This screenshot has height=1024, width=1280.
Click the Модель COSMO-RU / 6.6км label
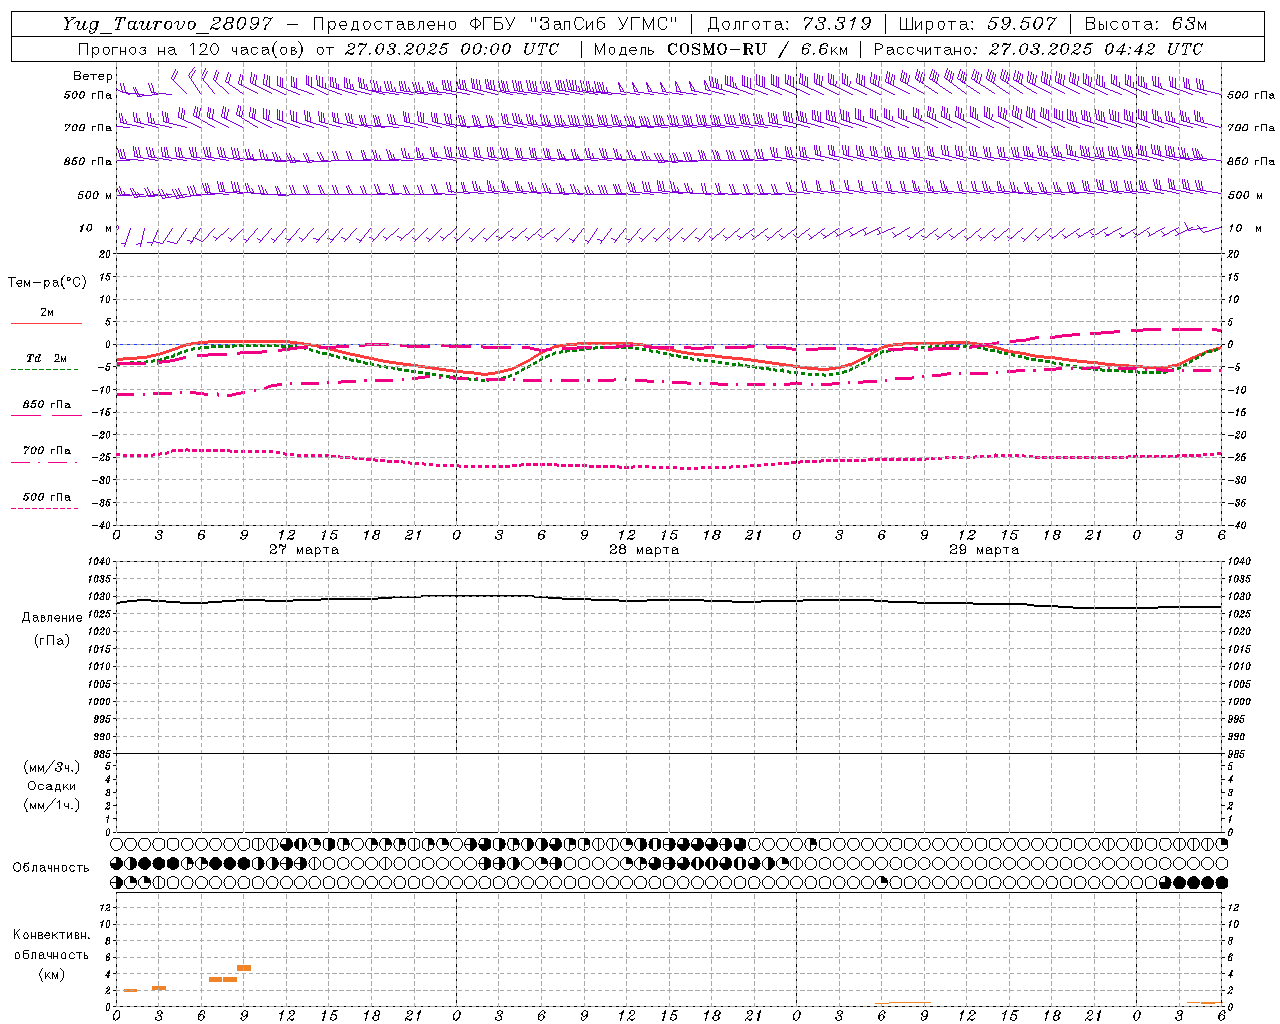click(721, 49)
